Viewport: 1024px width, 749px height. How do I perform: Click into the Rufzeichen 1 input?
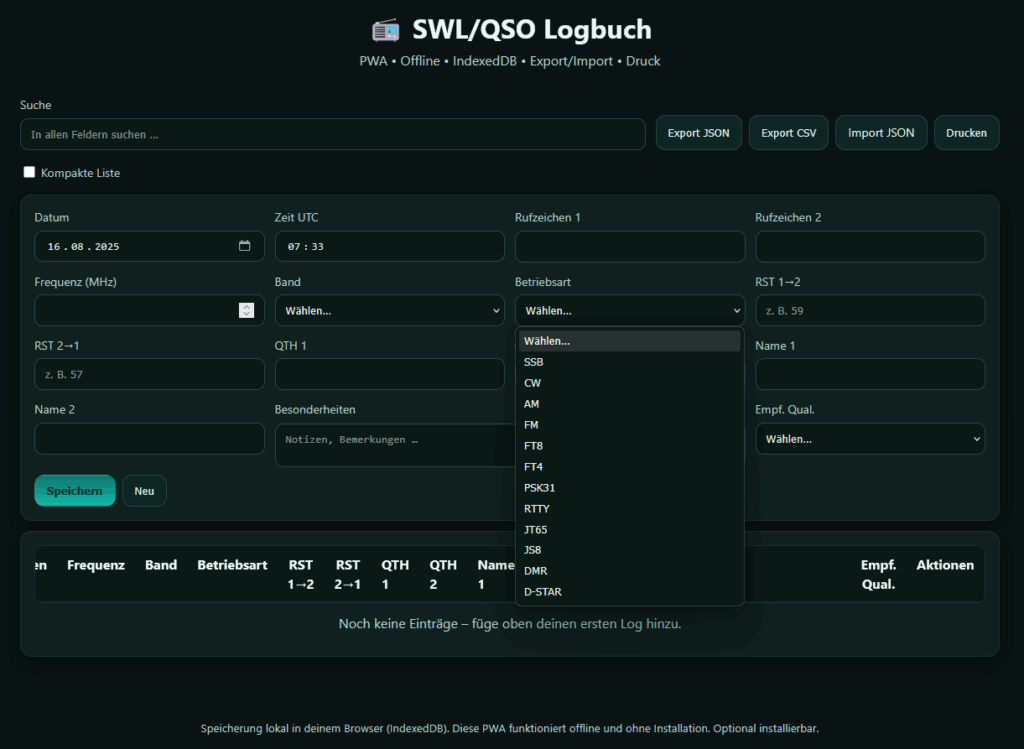tap(629, 246)
